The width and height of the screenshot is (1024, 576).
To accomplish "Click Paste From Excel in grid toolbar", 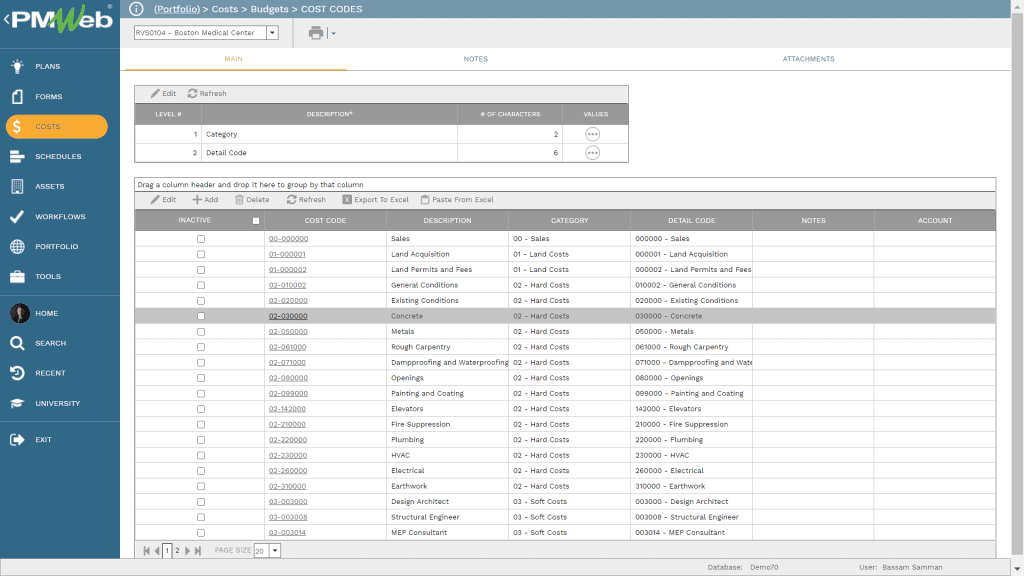I will [x=457, y=200].
